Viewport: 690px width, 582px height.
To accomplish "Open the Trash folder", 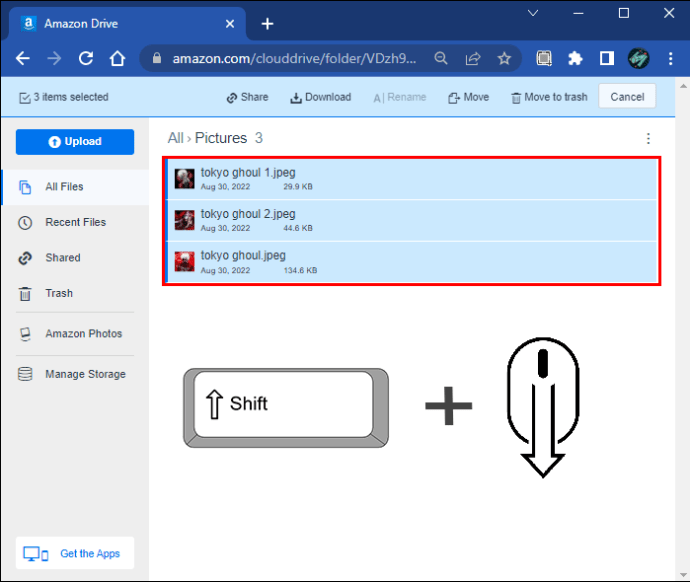I will [x=58, y=293].
